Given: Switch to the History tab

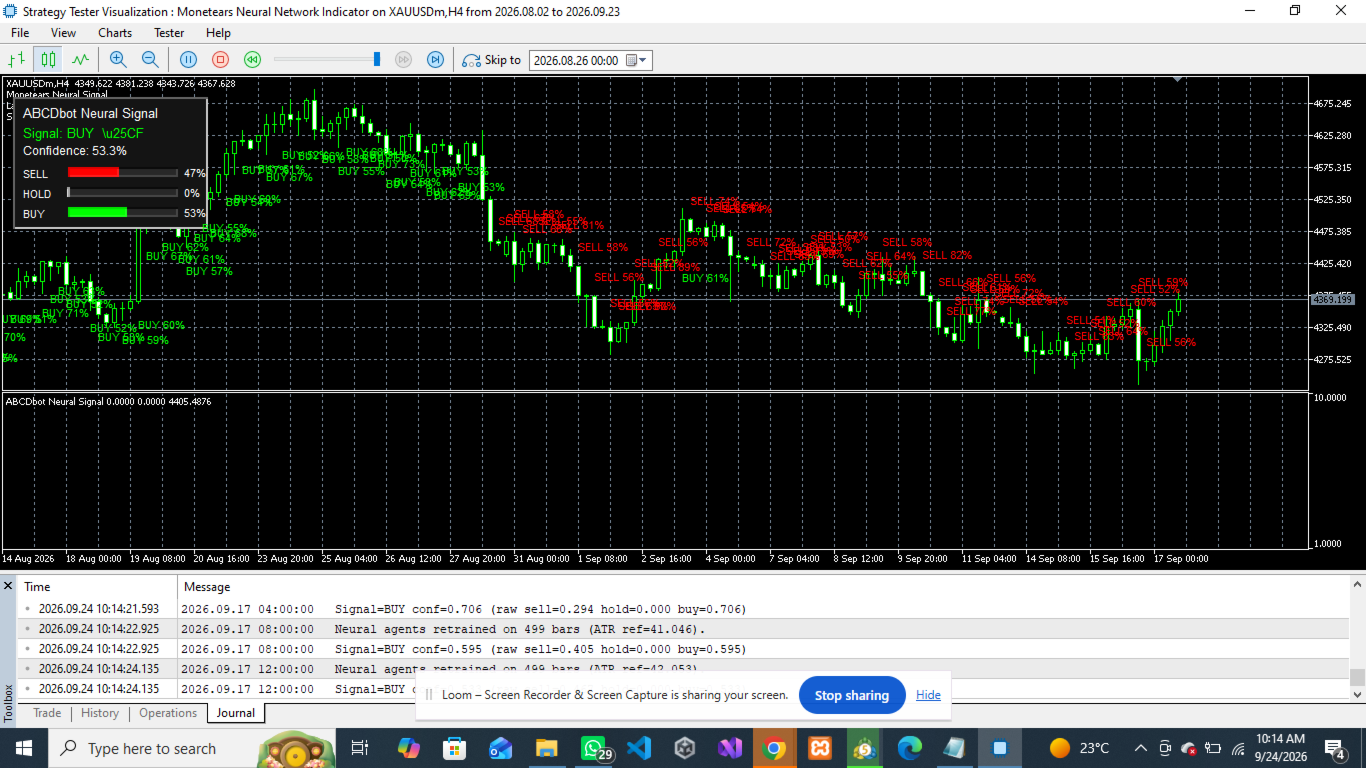Looking at the screenshot, I should point(100,713).
